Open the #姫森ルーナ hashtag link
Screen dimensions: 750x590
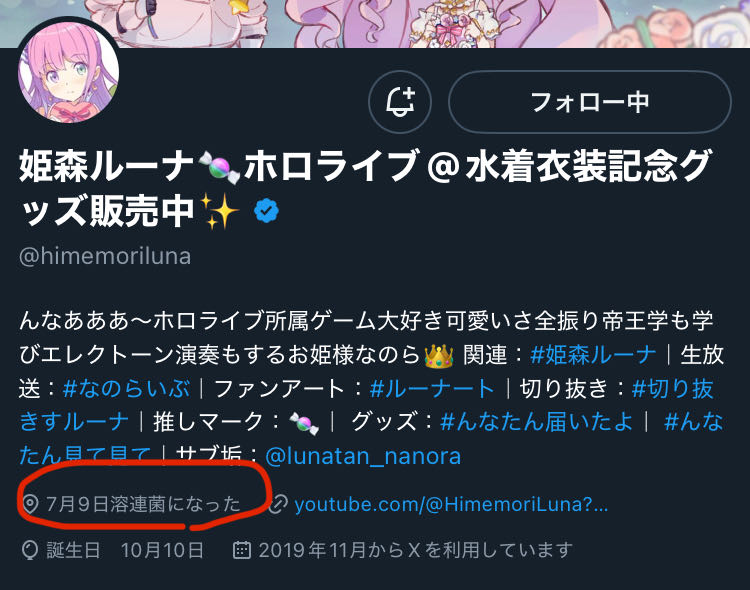(x=593, y=355)
